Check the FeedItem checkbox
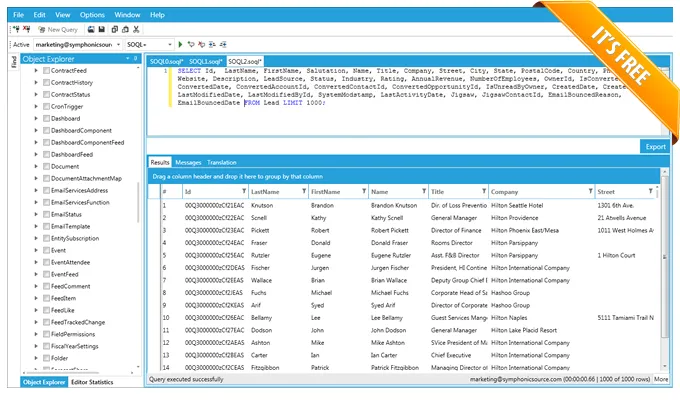Screen dimensions: 680x400 [x=46, y=298]
